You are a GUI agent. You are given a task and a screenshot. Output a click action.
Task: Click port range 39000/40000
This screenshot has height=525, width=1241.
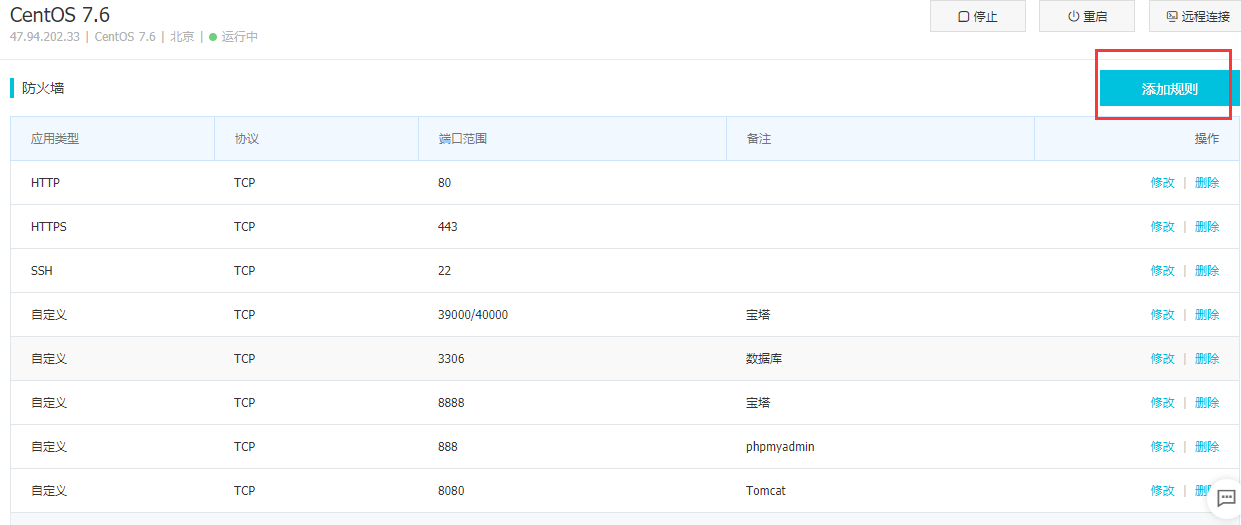click(472, 315)
